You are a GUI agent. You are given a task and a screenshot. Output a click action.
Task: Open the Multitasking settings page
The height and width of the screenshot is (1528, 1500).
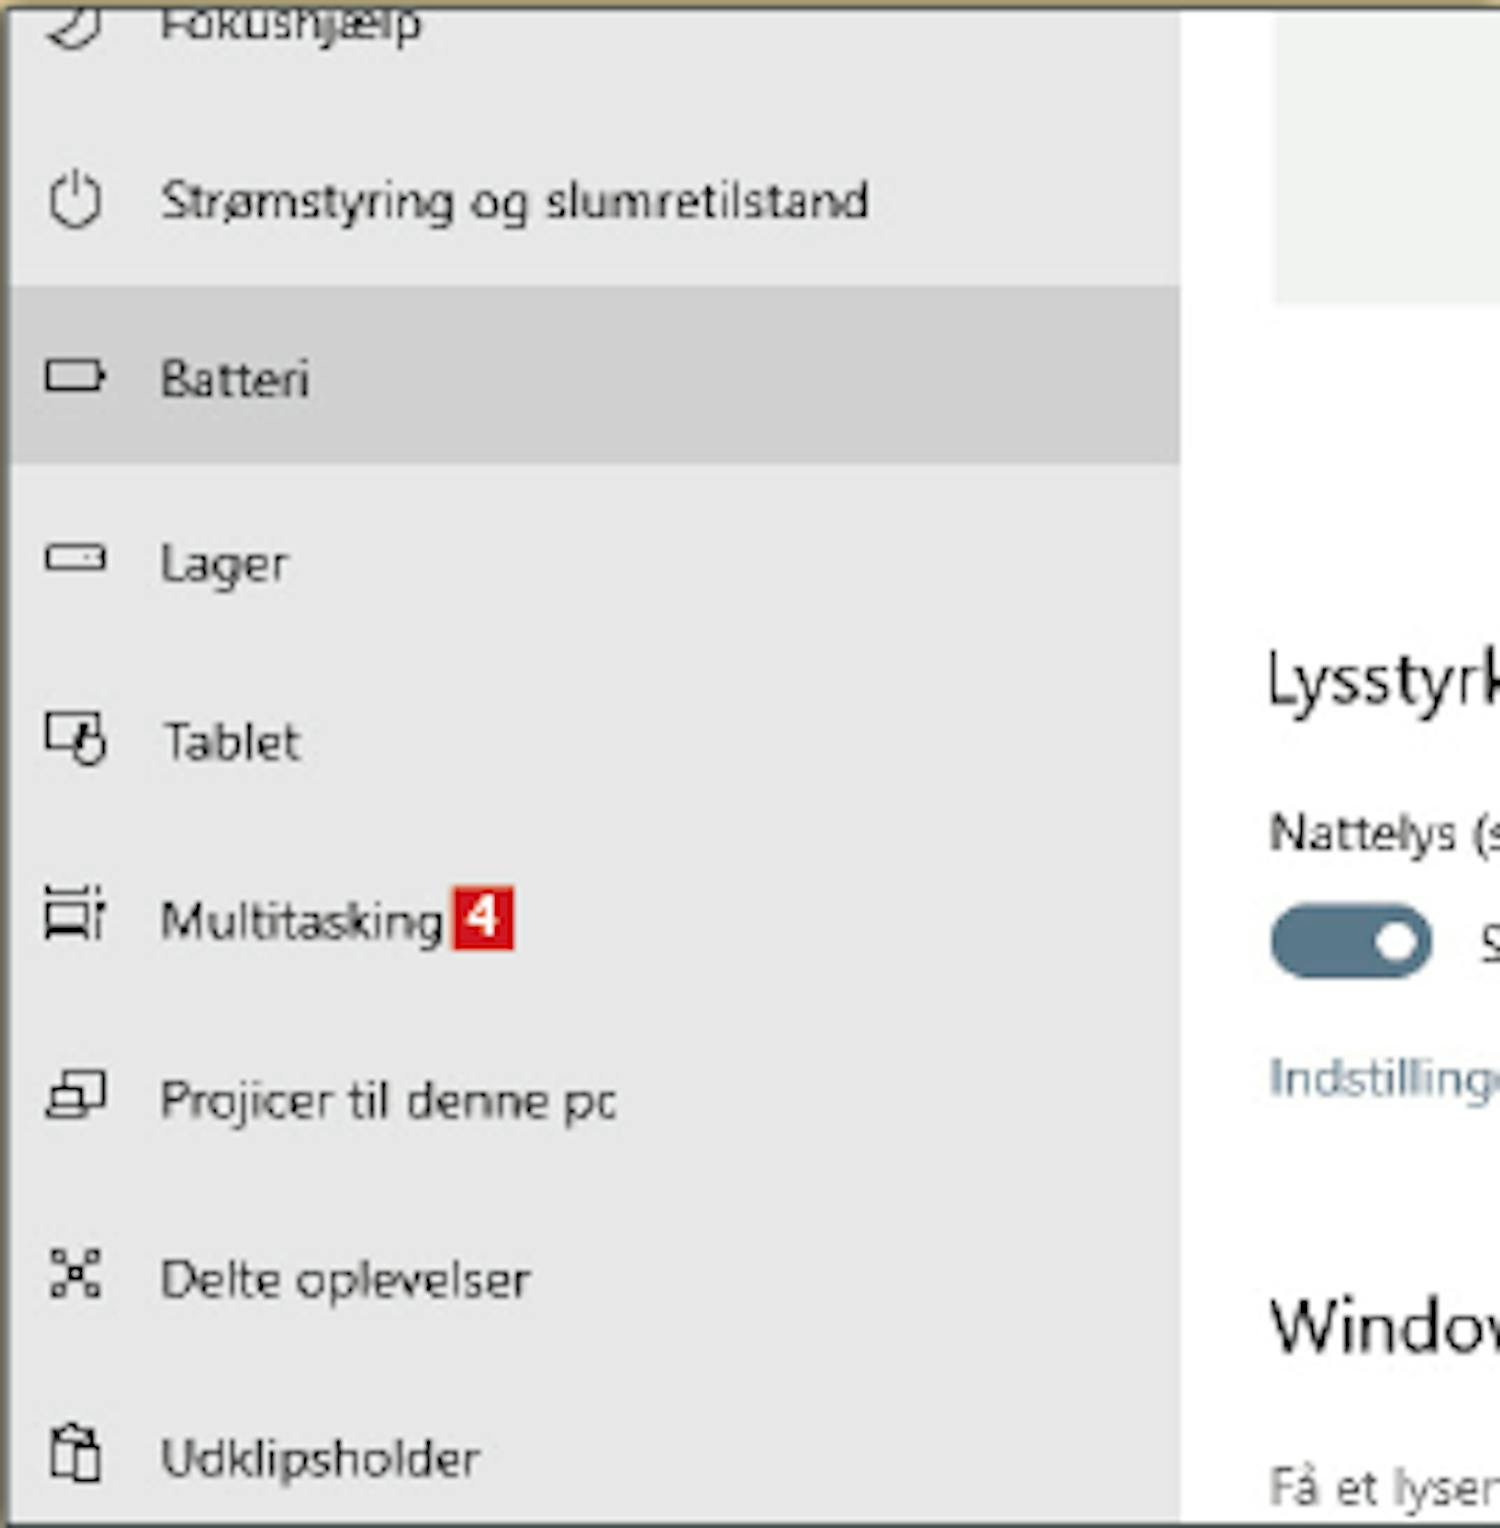coord(302,921)
